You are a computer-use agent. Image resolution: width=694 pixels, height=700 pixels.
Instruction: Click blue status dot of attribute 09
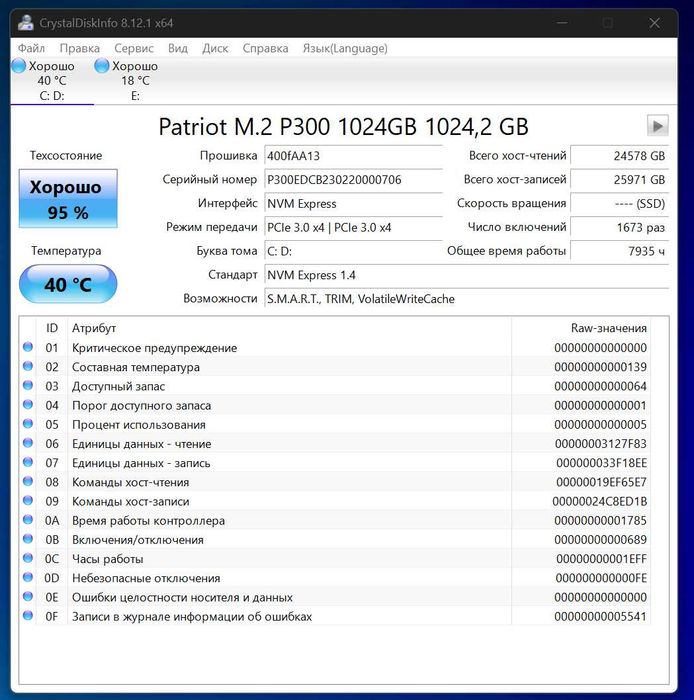click(28, 500)
